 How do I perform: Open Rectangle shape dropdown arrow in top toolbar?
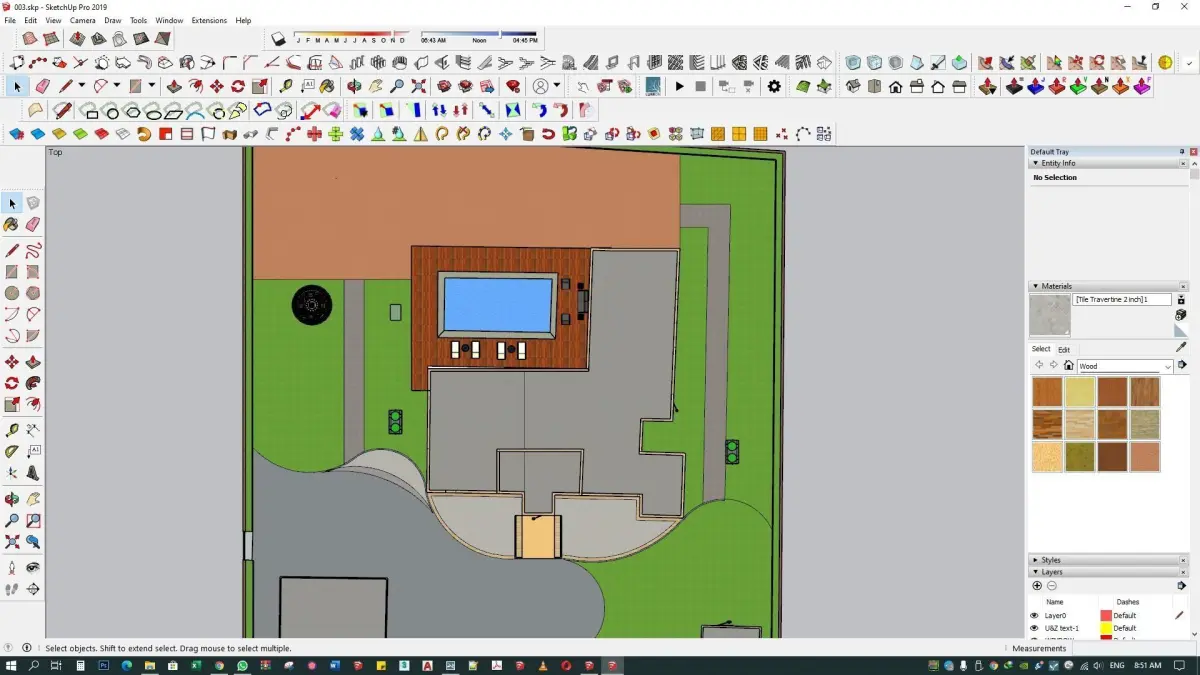click(150, 86)
